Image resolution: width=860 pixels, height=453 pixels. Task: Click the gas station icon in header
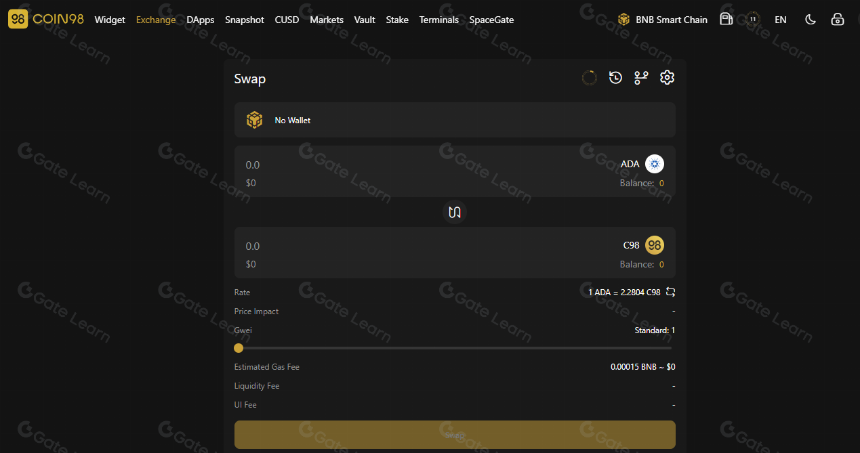pos(726,19)
